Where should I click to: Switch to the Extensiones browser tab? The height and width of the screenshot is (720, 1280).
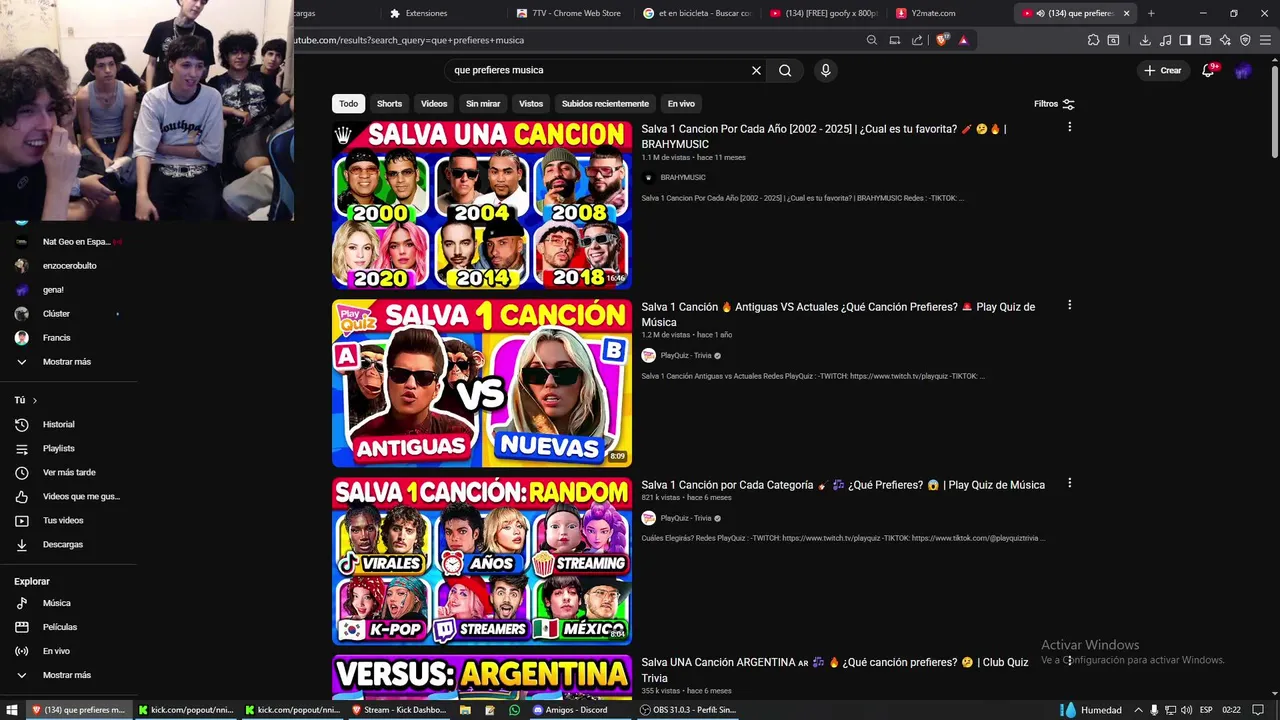click(x=440, y=13)
